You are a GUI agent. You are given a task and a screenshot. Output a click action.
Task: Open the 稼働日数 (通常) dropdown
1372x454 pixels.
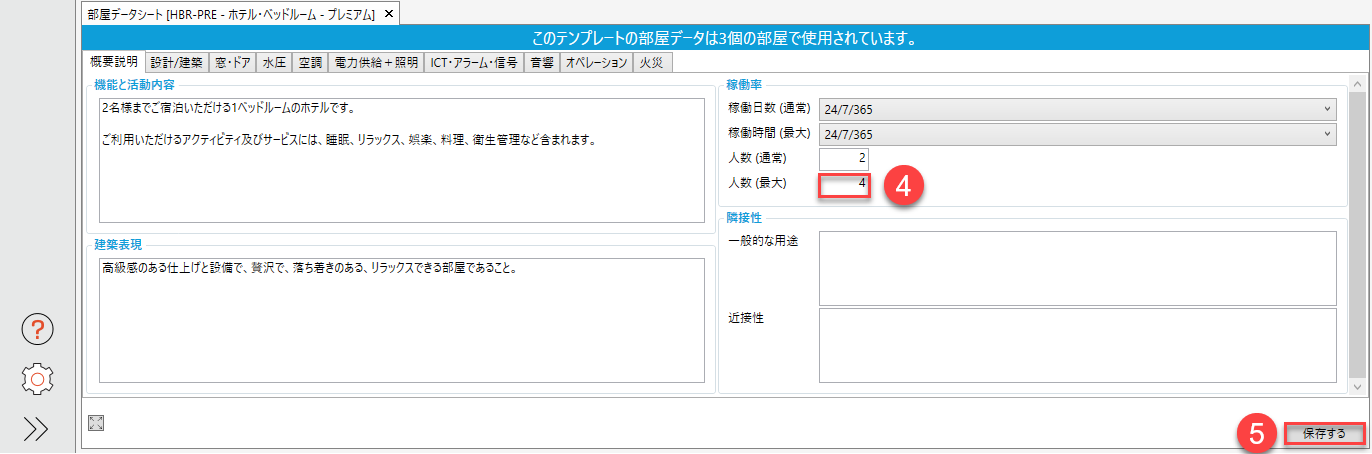[x=1077, y=109]
